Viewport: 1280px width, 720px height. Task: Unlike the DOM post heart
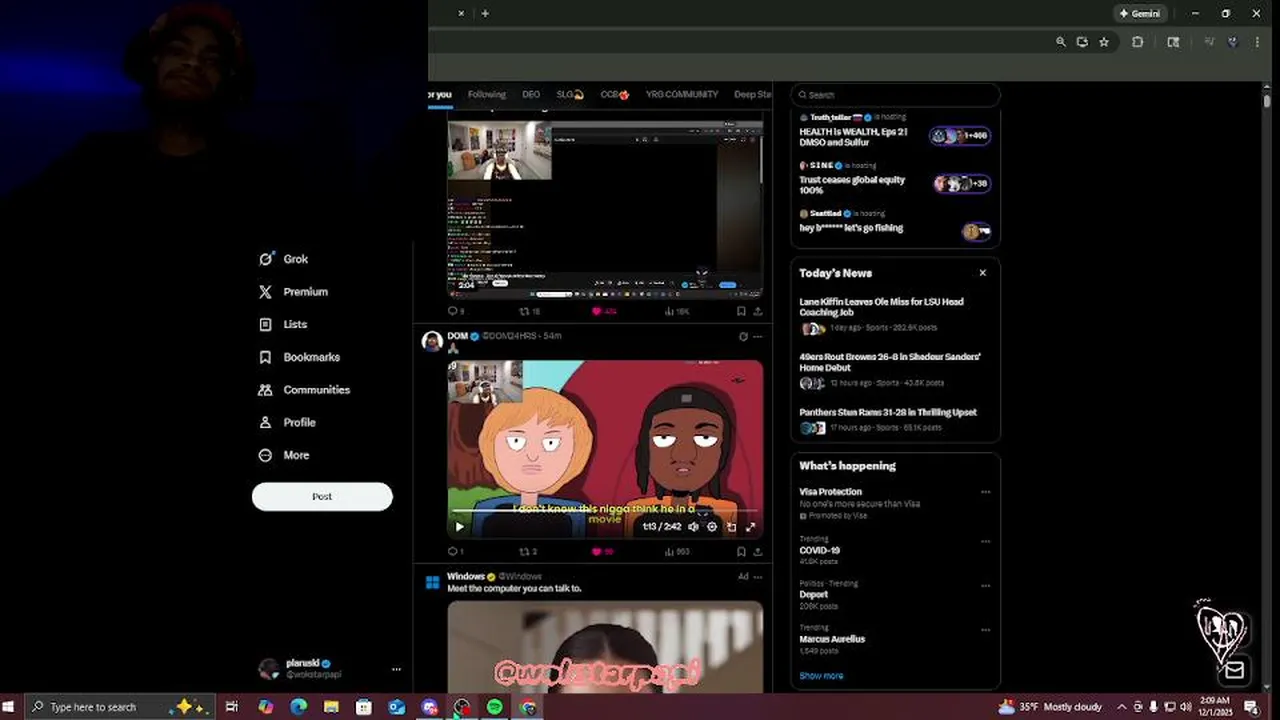click(602, 551)
